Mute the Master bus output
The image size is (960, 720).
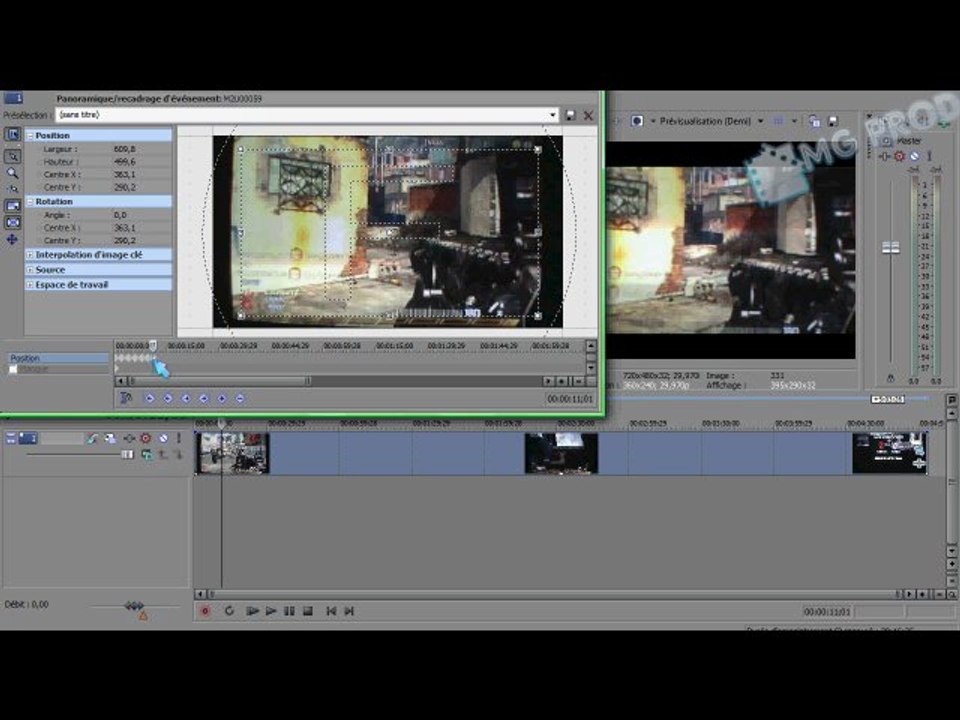click(914, 156)
